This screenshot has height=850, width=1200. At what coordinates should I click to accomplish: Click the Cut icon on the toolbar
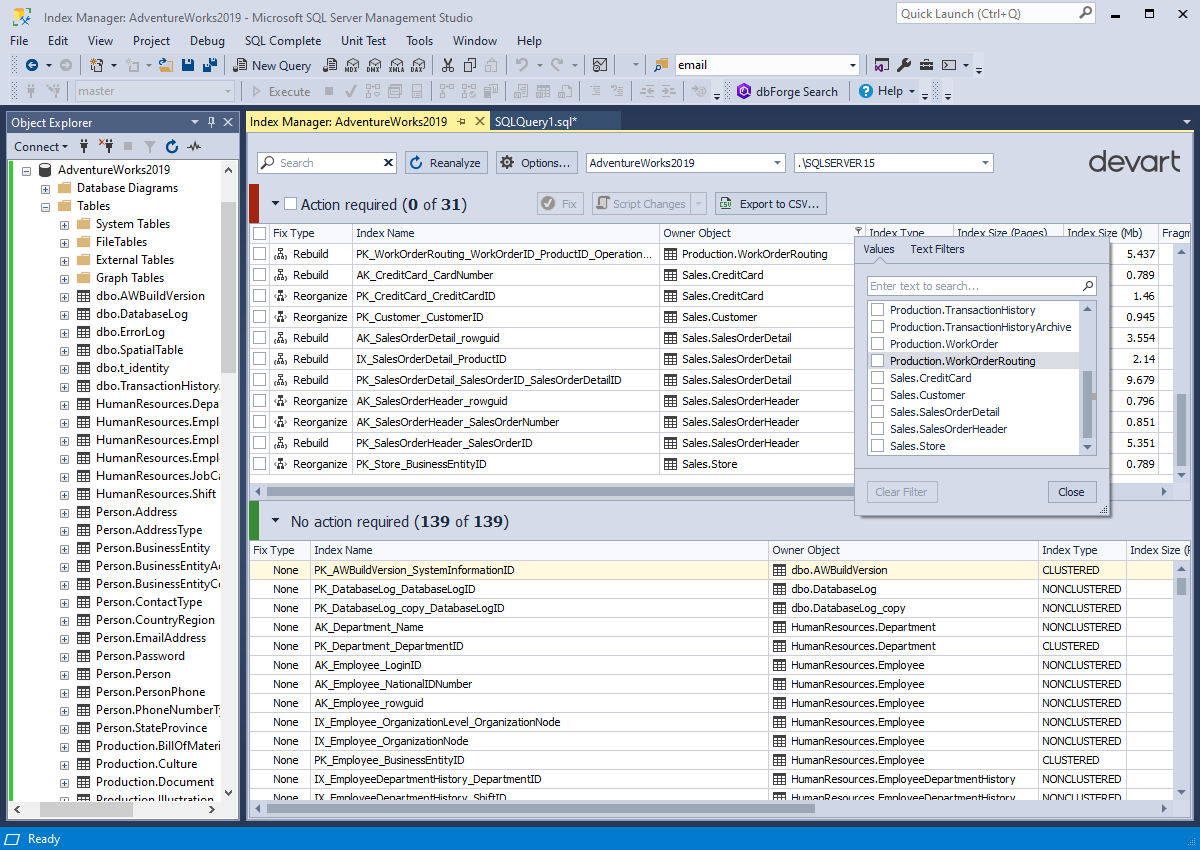(447, 64)
